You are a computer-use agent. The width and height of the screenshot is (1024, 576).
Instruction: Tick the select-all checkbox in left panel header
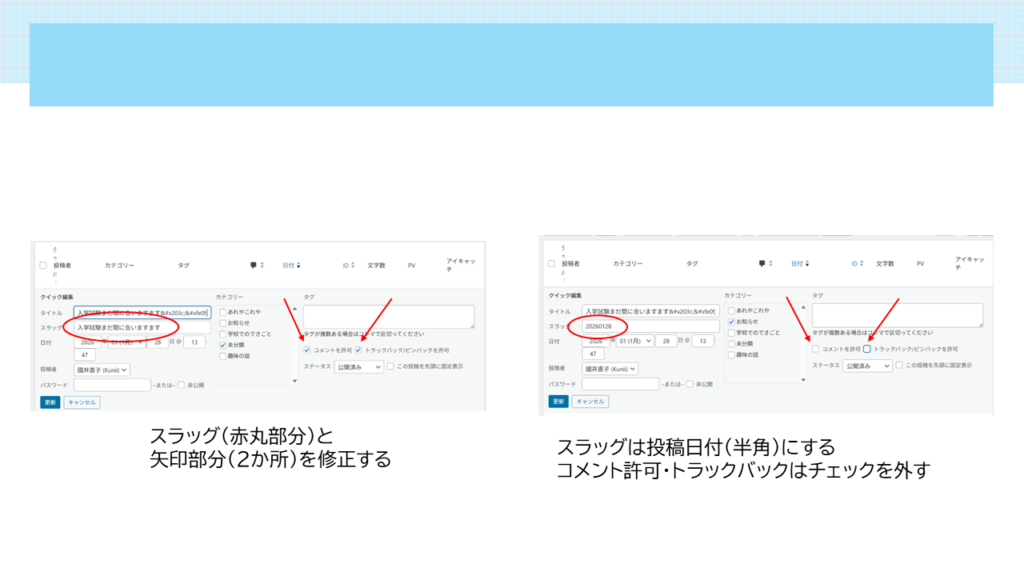pyautogui.click(x=43, y=266)
